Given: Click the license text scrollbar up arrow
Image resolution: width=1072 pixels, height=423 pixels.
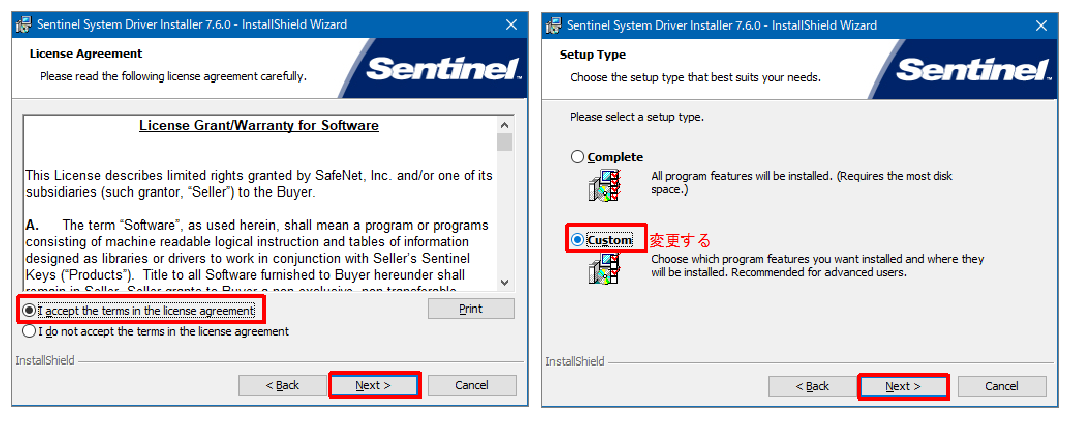Looking at the screenshot, I should click(505, 125).
